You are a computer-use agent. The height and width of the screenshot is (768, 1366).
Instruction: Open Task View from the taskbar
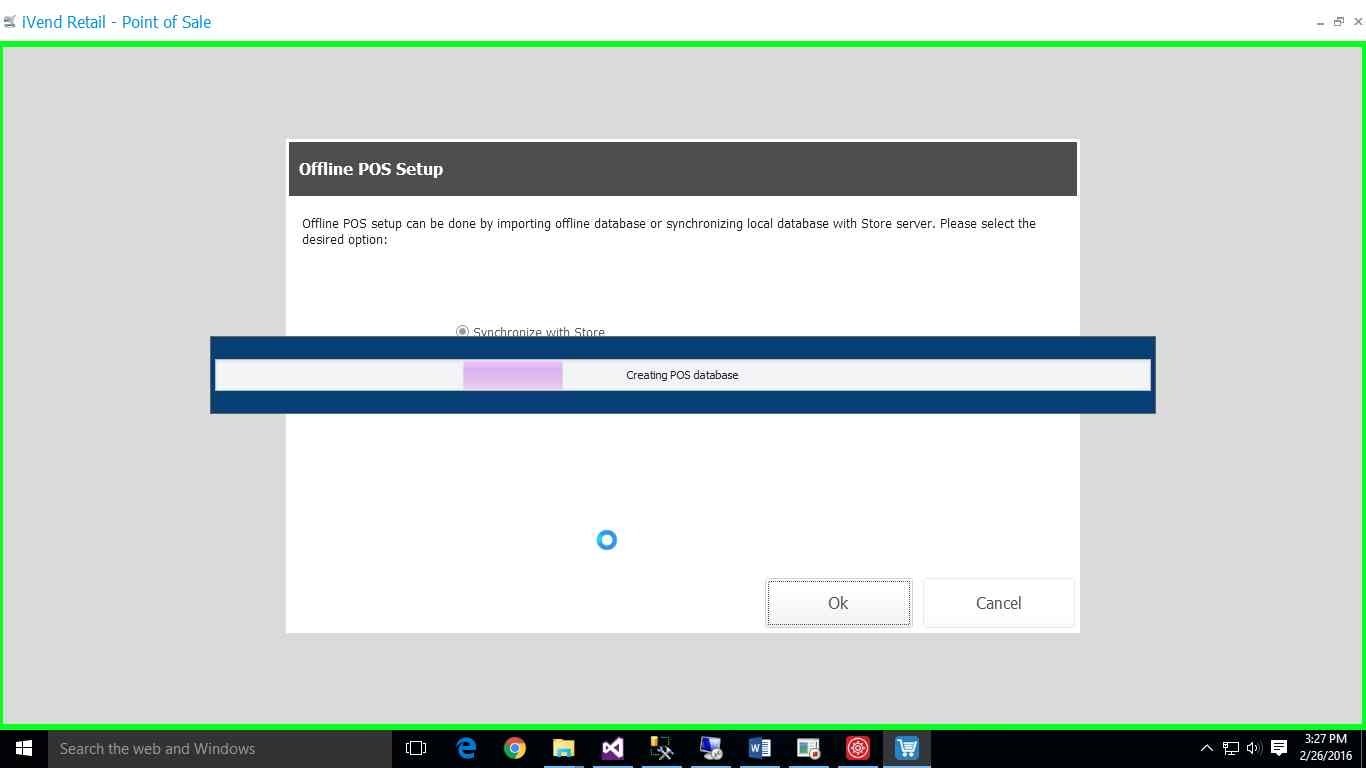pyautogui.click(x=416, y=748)
